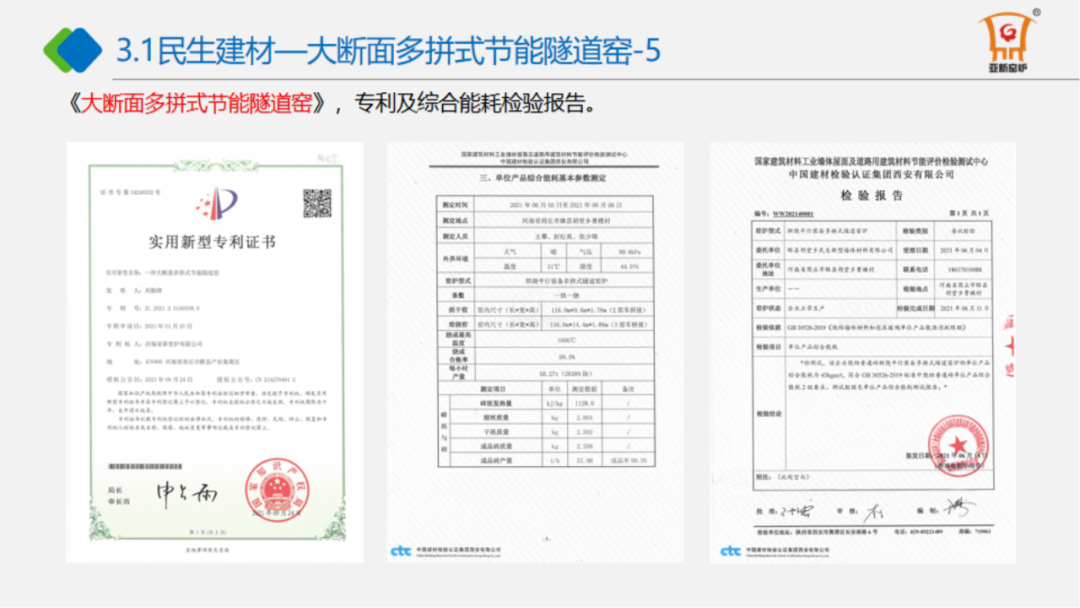Click the ctc logo under the middle document

click(400, 551)
